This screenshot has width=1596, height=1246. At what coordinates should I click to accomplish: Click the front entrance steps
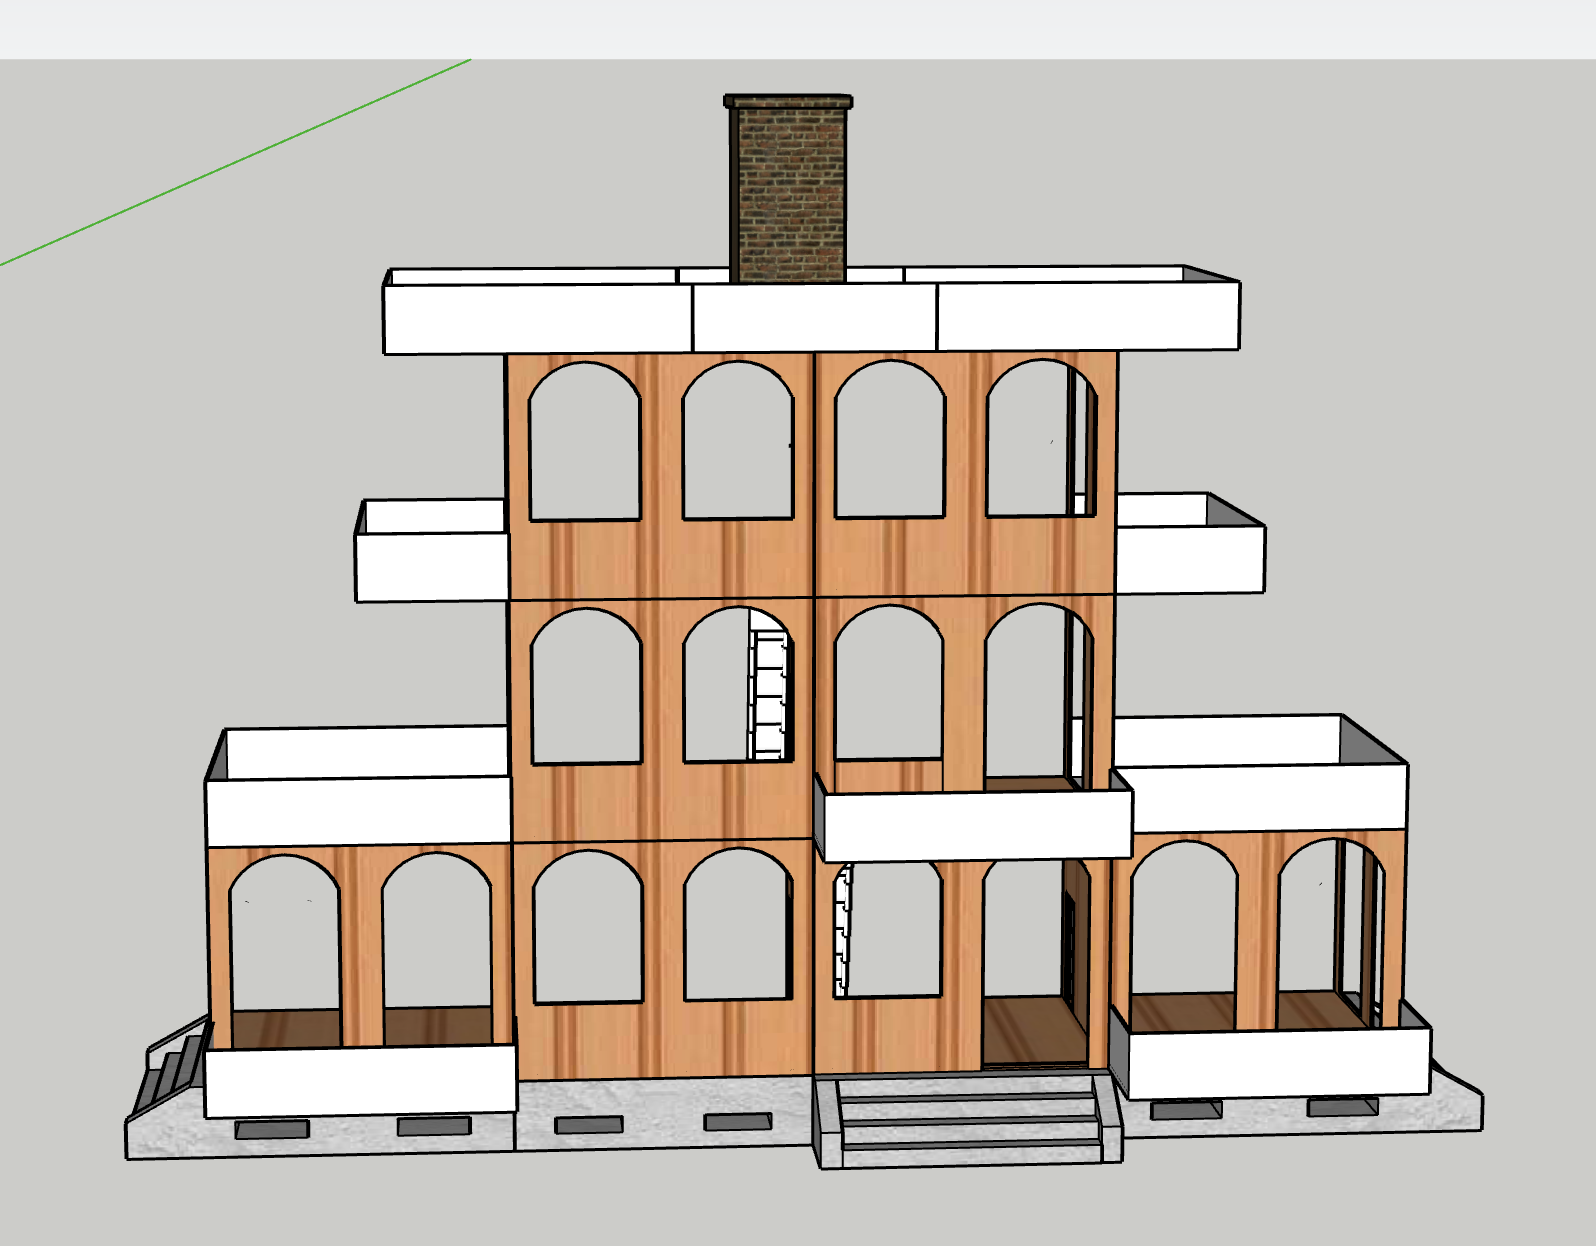[968, 1119]
